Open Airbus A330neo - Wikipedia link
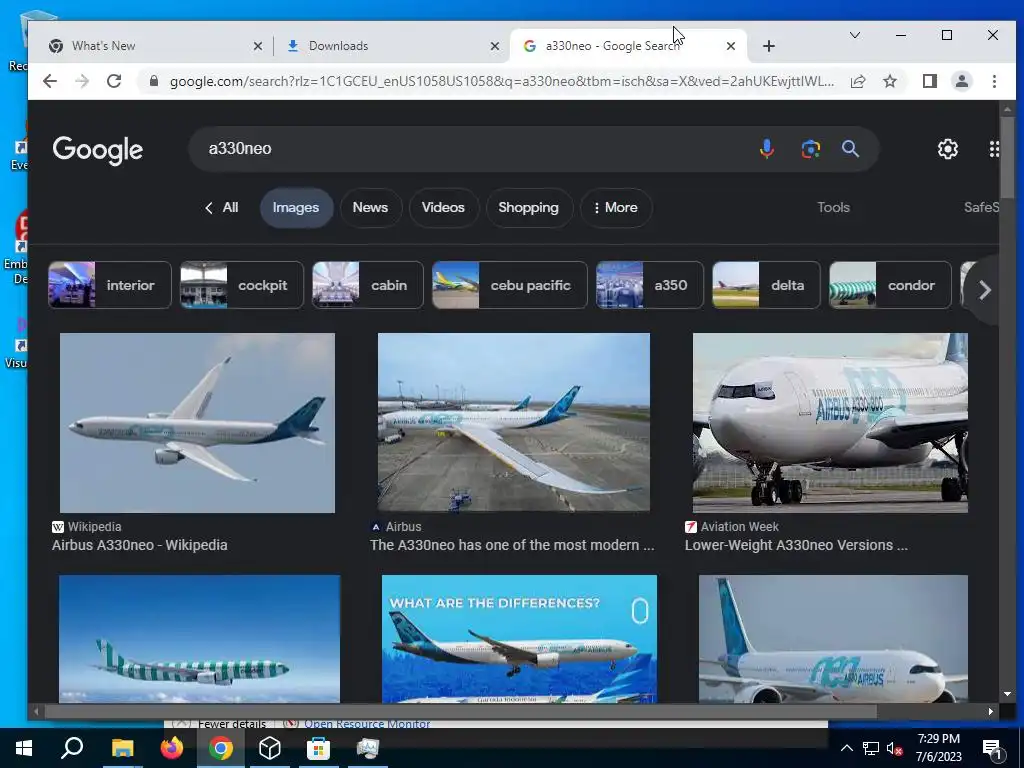1024x768 pixels. pos(140,545)
